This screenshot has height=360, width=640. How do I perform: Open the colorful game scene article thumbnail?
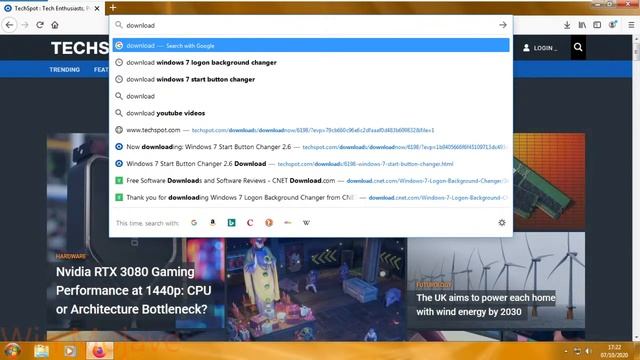point(316,289)
